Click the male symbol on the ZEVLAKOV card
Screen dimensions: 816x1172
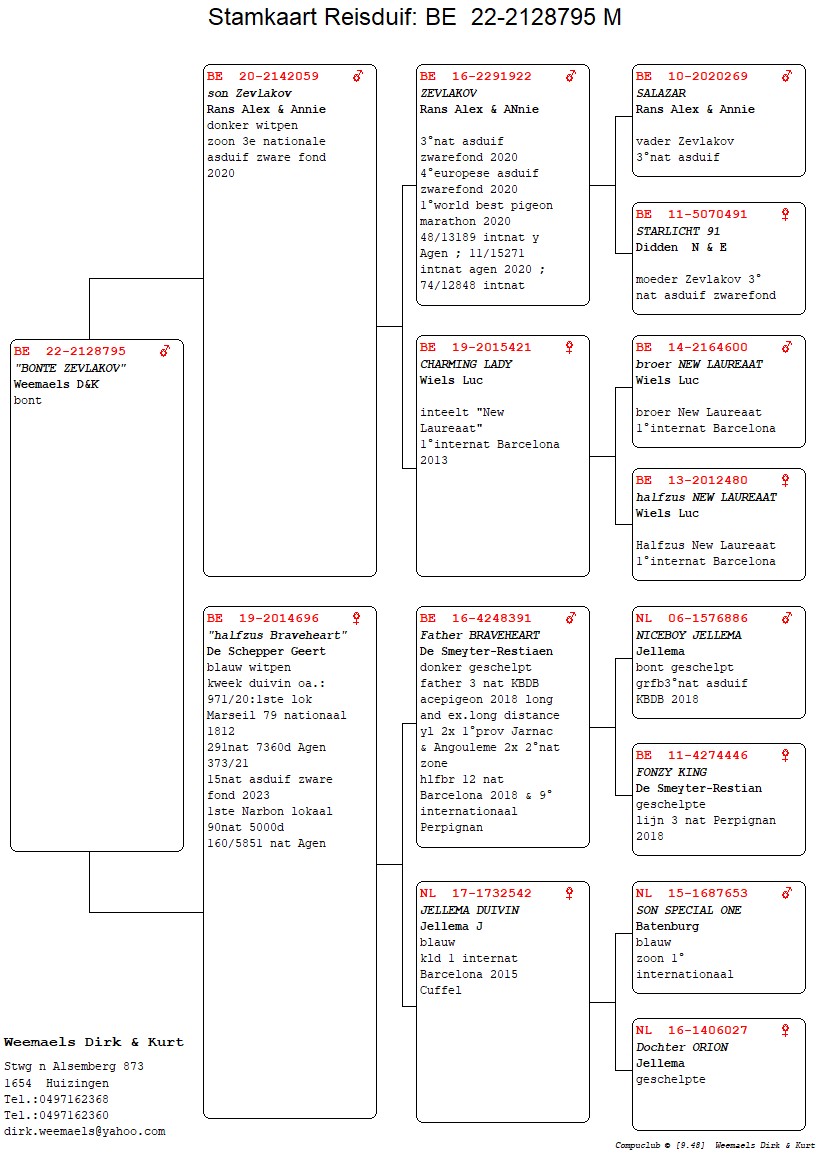pos(571,76)
